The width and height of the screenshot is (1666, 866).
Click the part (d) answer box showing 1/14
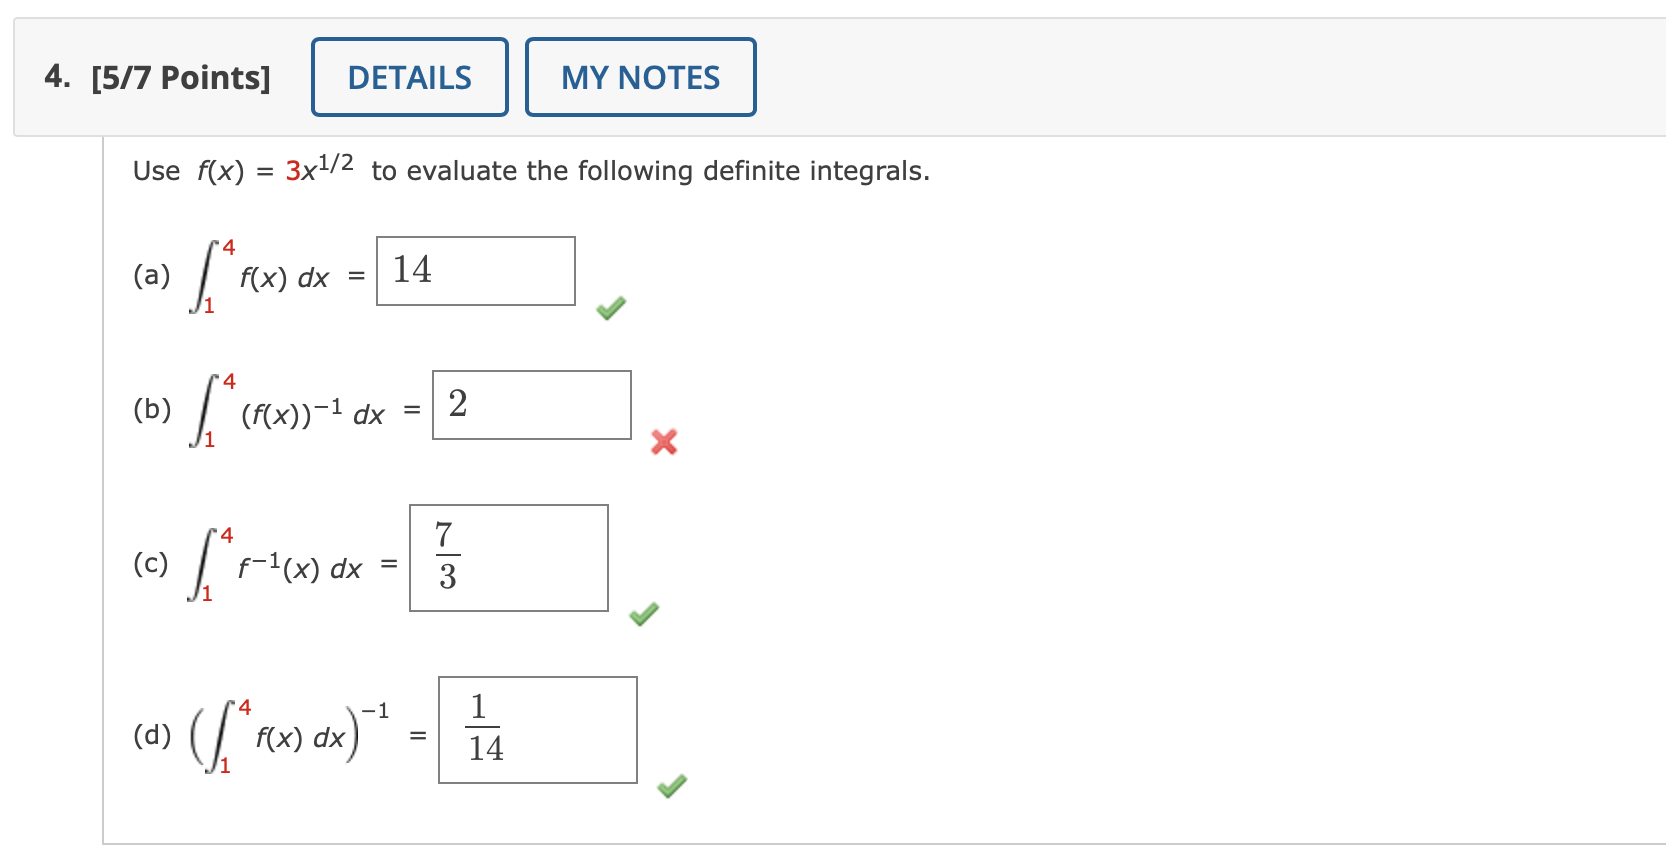(538, 730)
